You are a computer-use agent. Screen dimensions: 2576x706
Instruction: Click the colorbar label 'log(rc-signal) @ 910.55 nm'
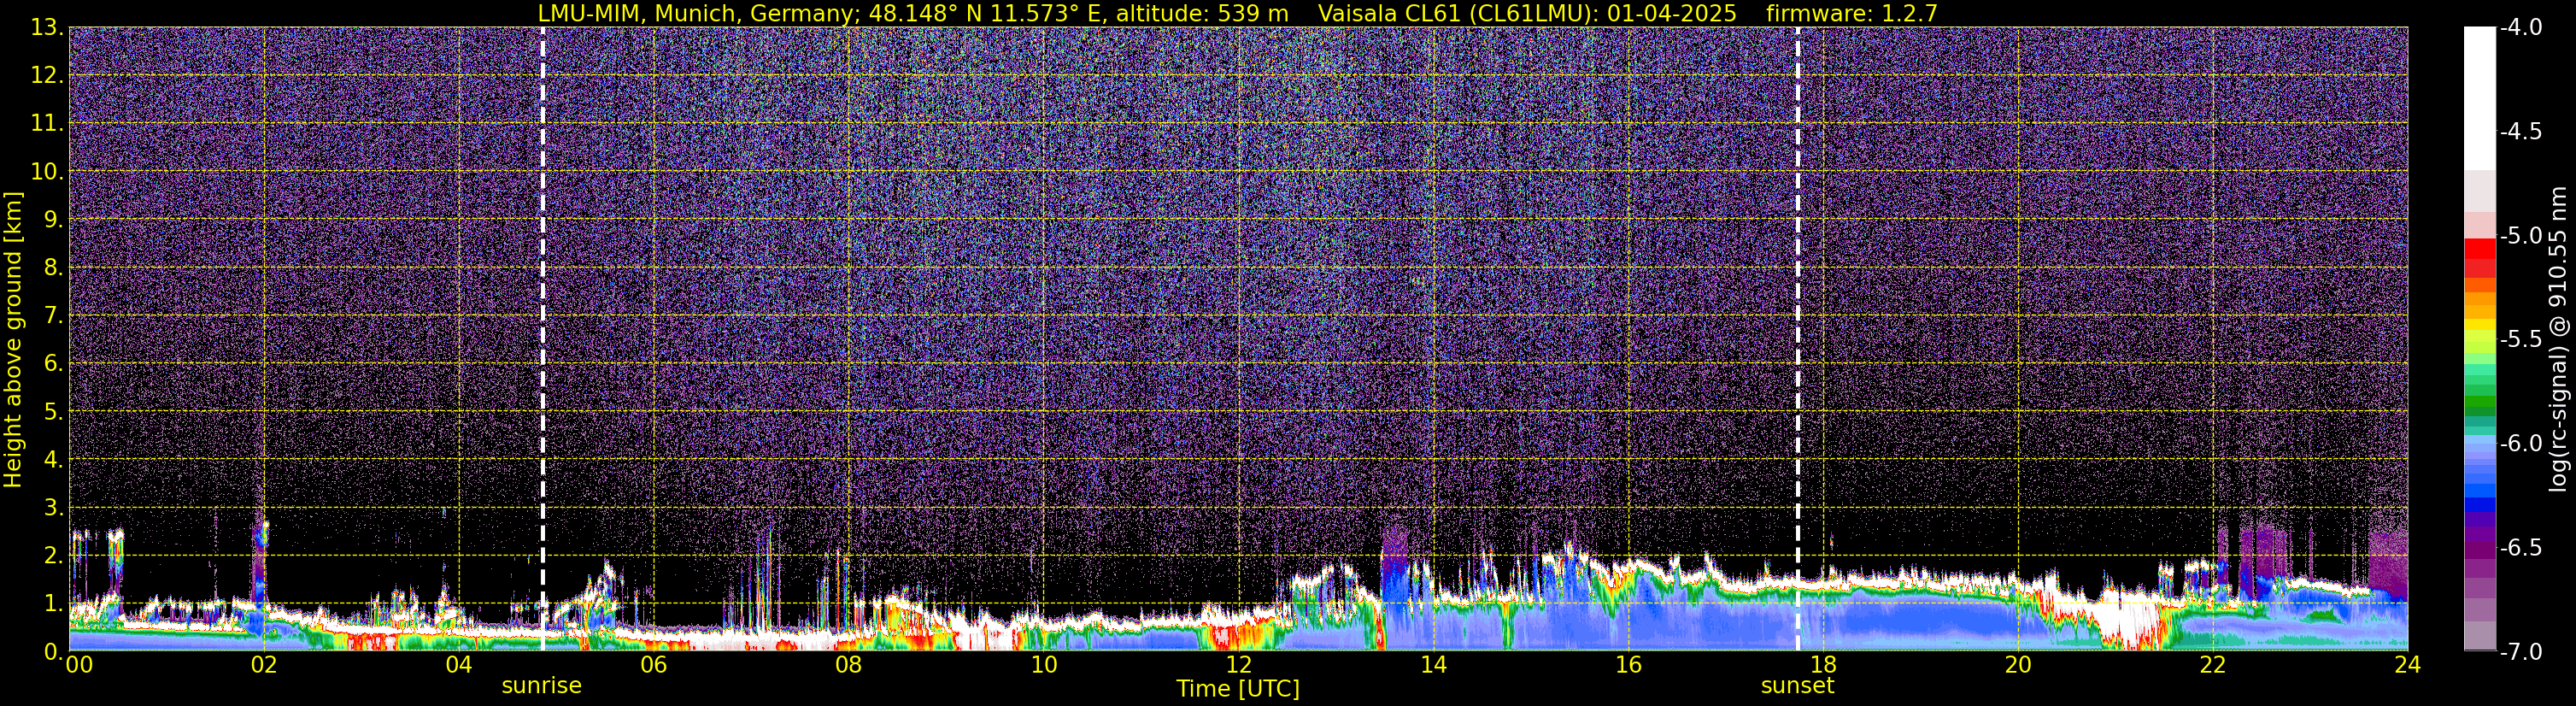(2559, 339)
